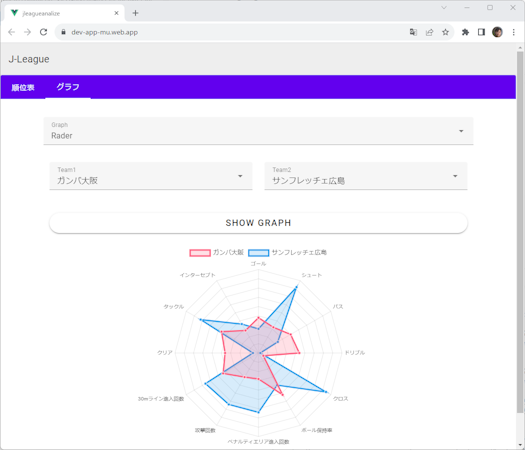Toggle the サンフレッチェ広島 legend dataset
The width and height of the screenshot is (525, 450).
(288, 252)
